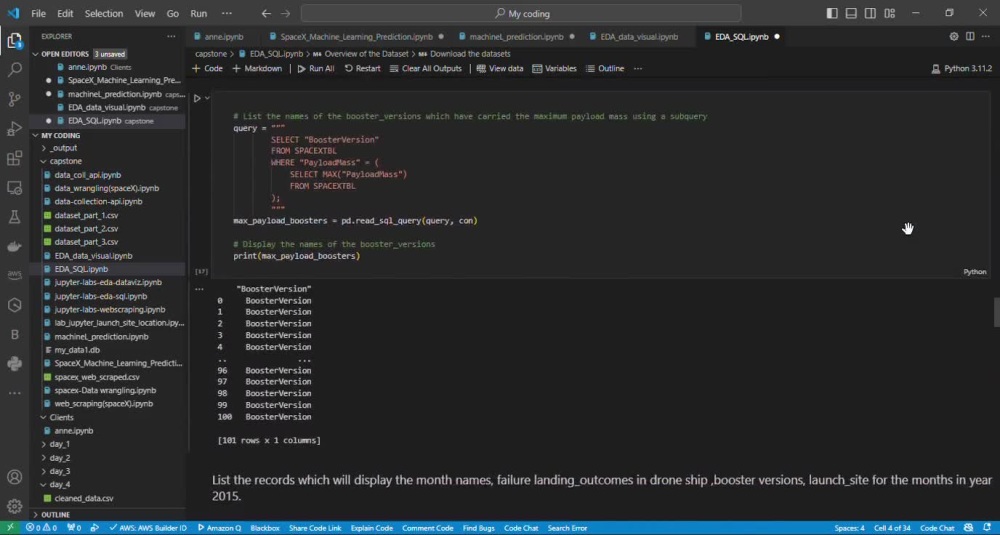Show errors and warnings problems count

(41, 528)
